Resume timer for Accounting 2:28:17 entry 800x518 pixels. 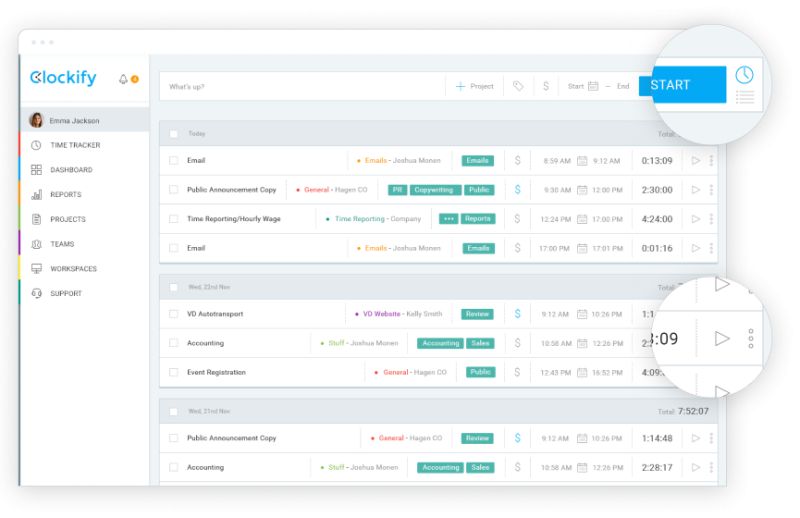[695, 467]
